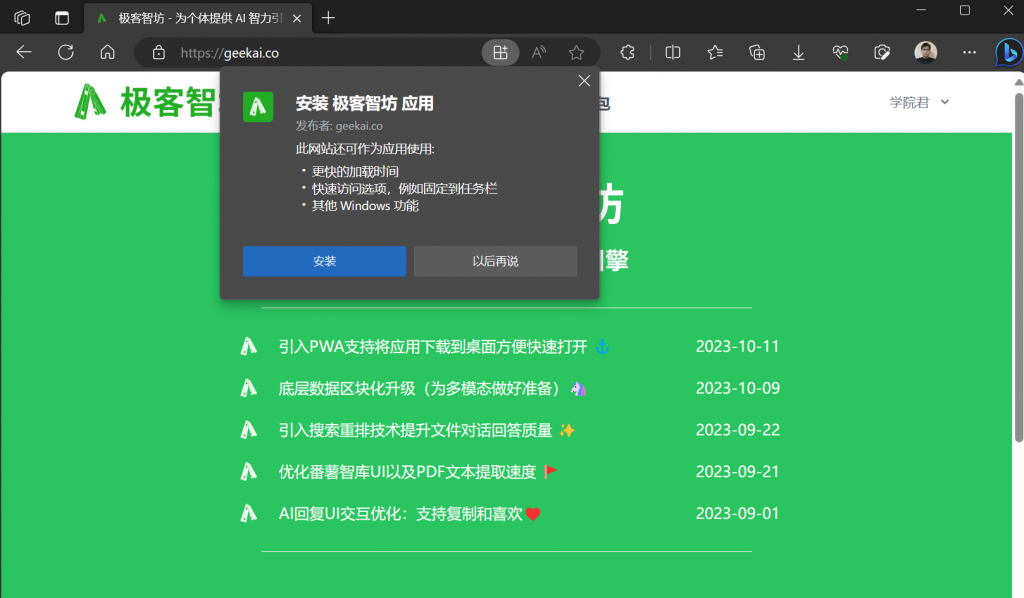Image resolution: width=1024 pixels, height=598 pixels.
Task: Open Settings and more menu
Action: [970, 52]
